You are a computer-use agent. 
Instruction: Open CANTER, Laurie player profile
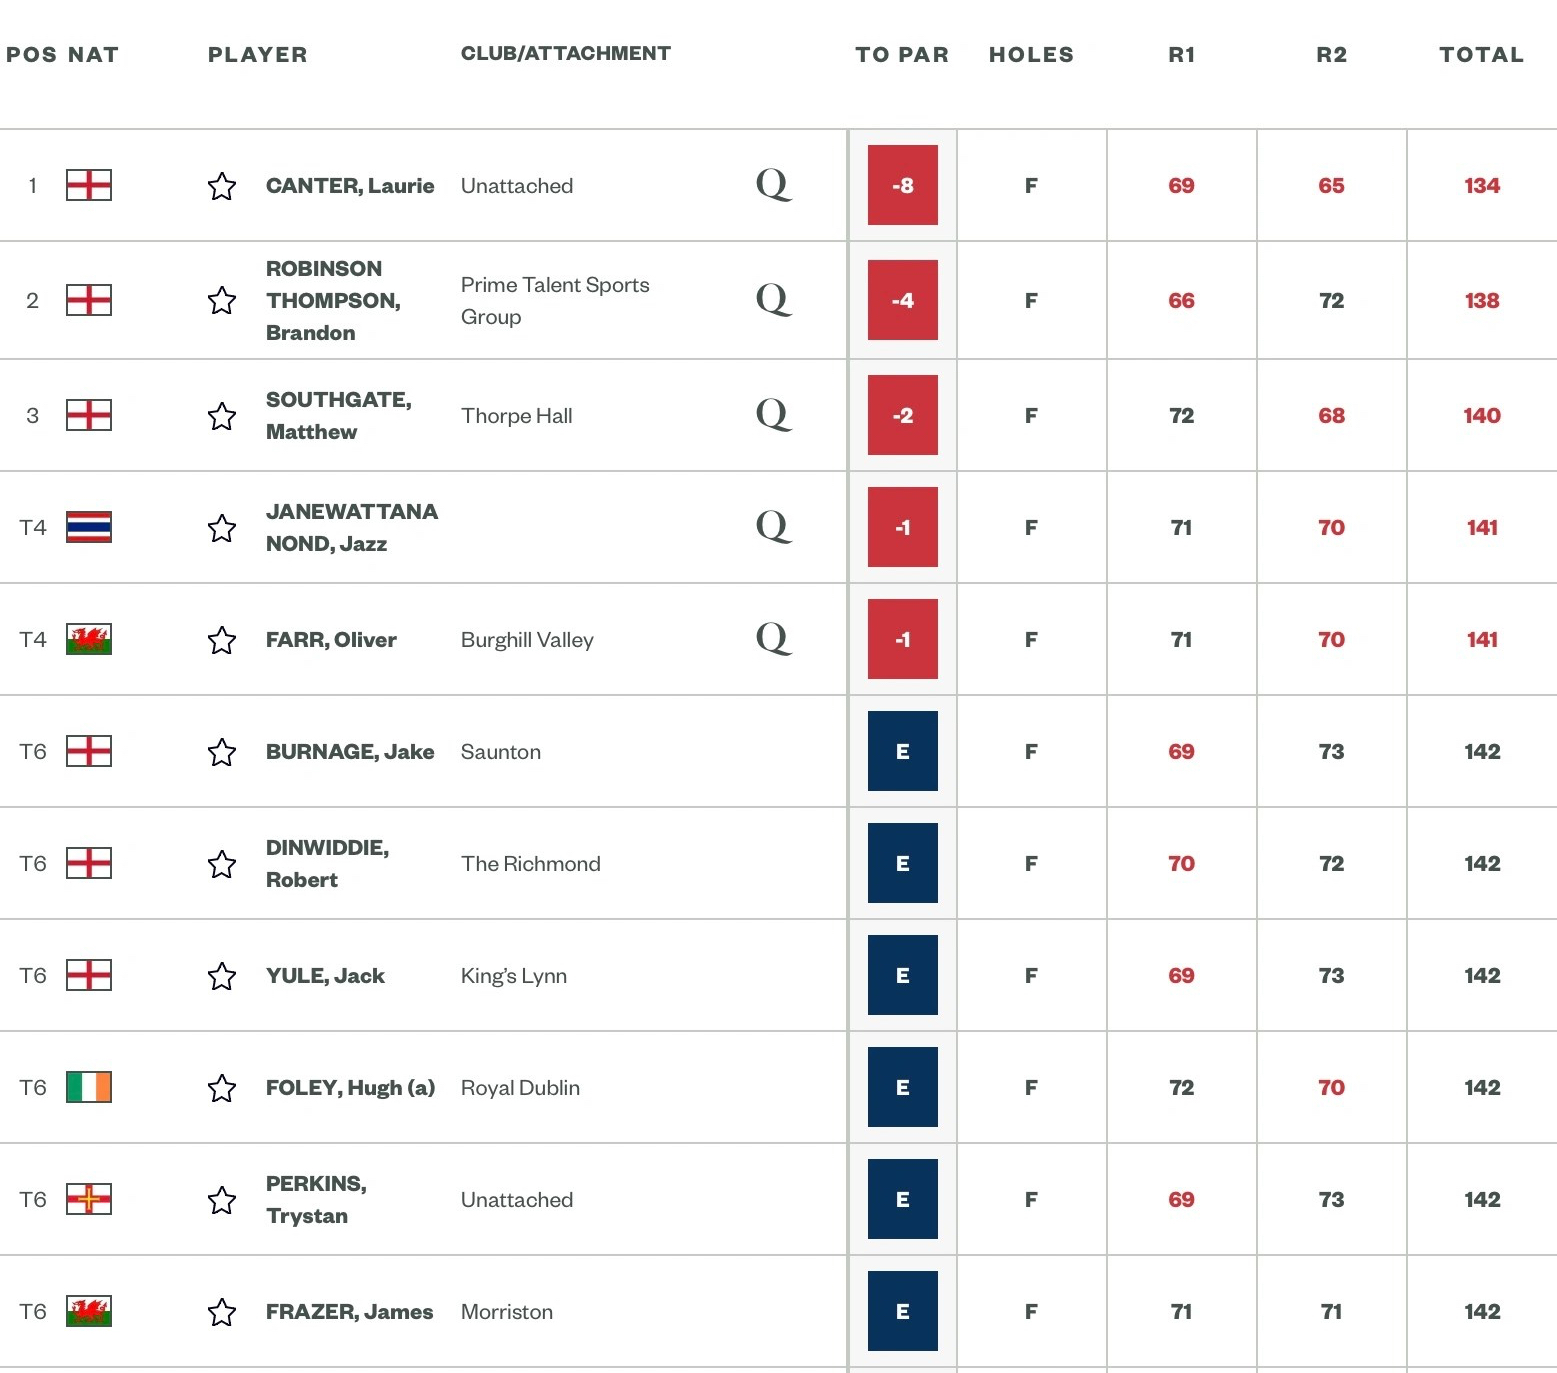point(350,186)
